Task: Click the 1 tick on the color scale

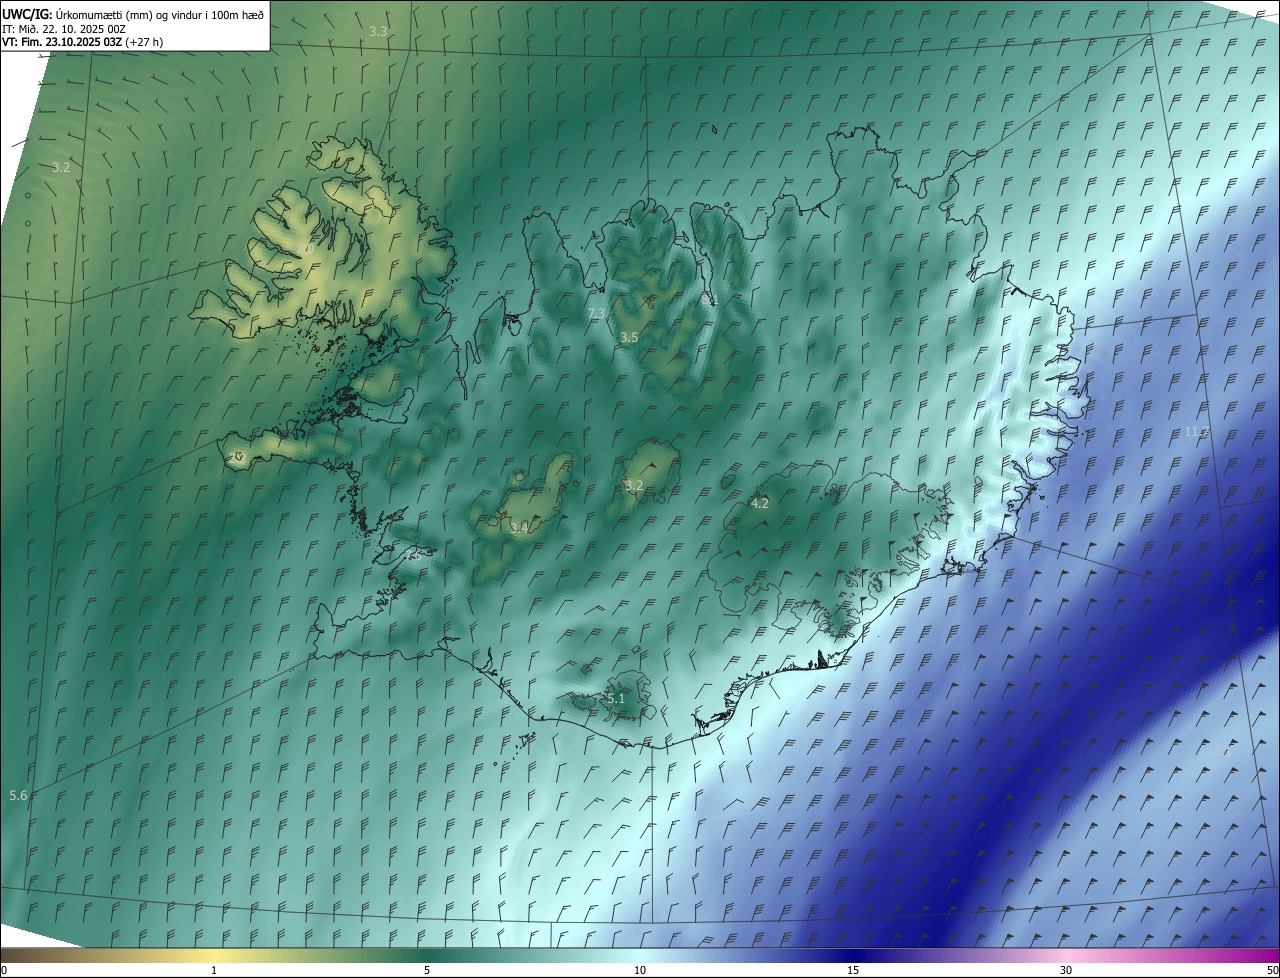Action: [x=214, y=970]
